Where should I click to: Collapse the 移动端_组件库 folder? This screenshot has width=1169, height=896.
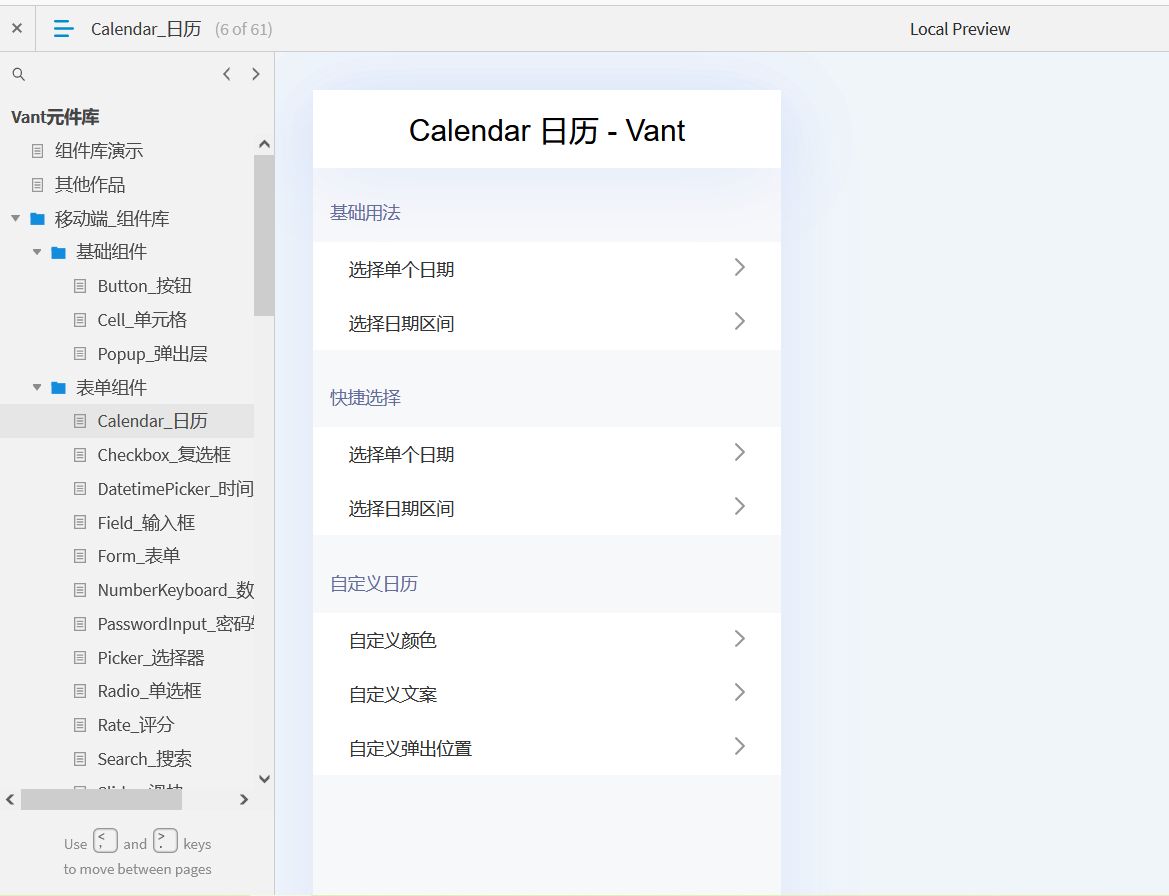pyautogui.click(x=16, y=218)
